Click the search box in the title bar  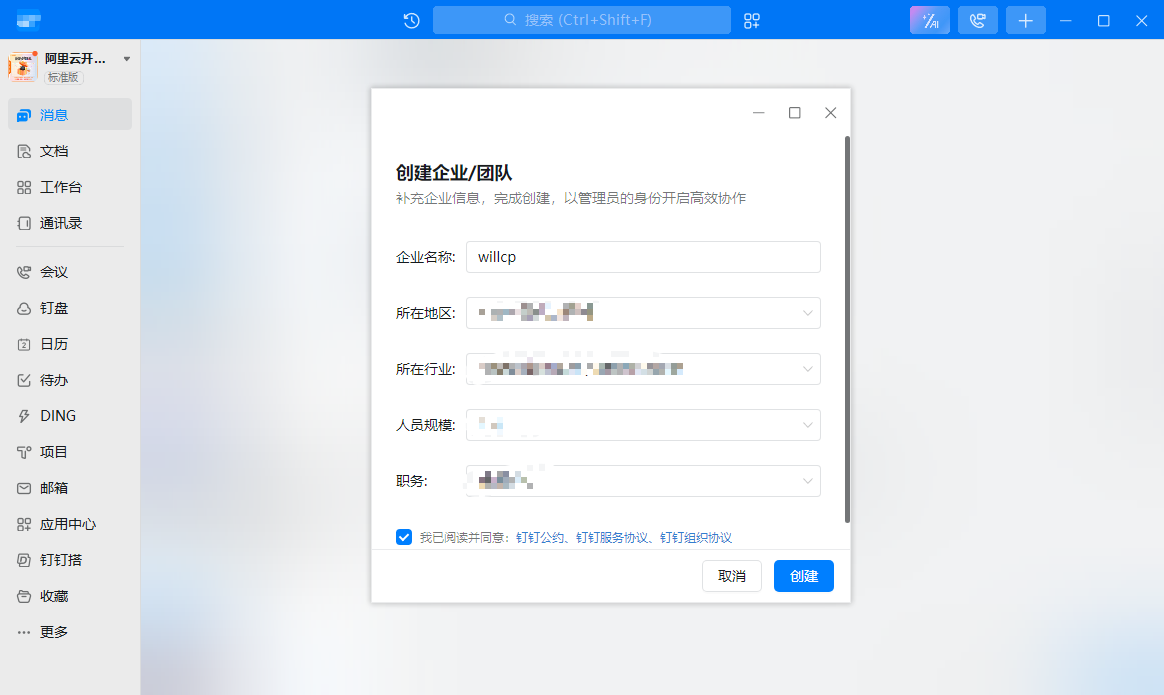(581, 20)
